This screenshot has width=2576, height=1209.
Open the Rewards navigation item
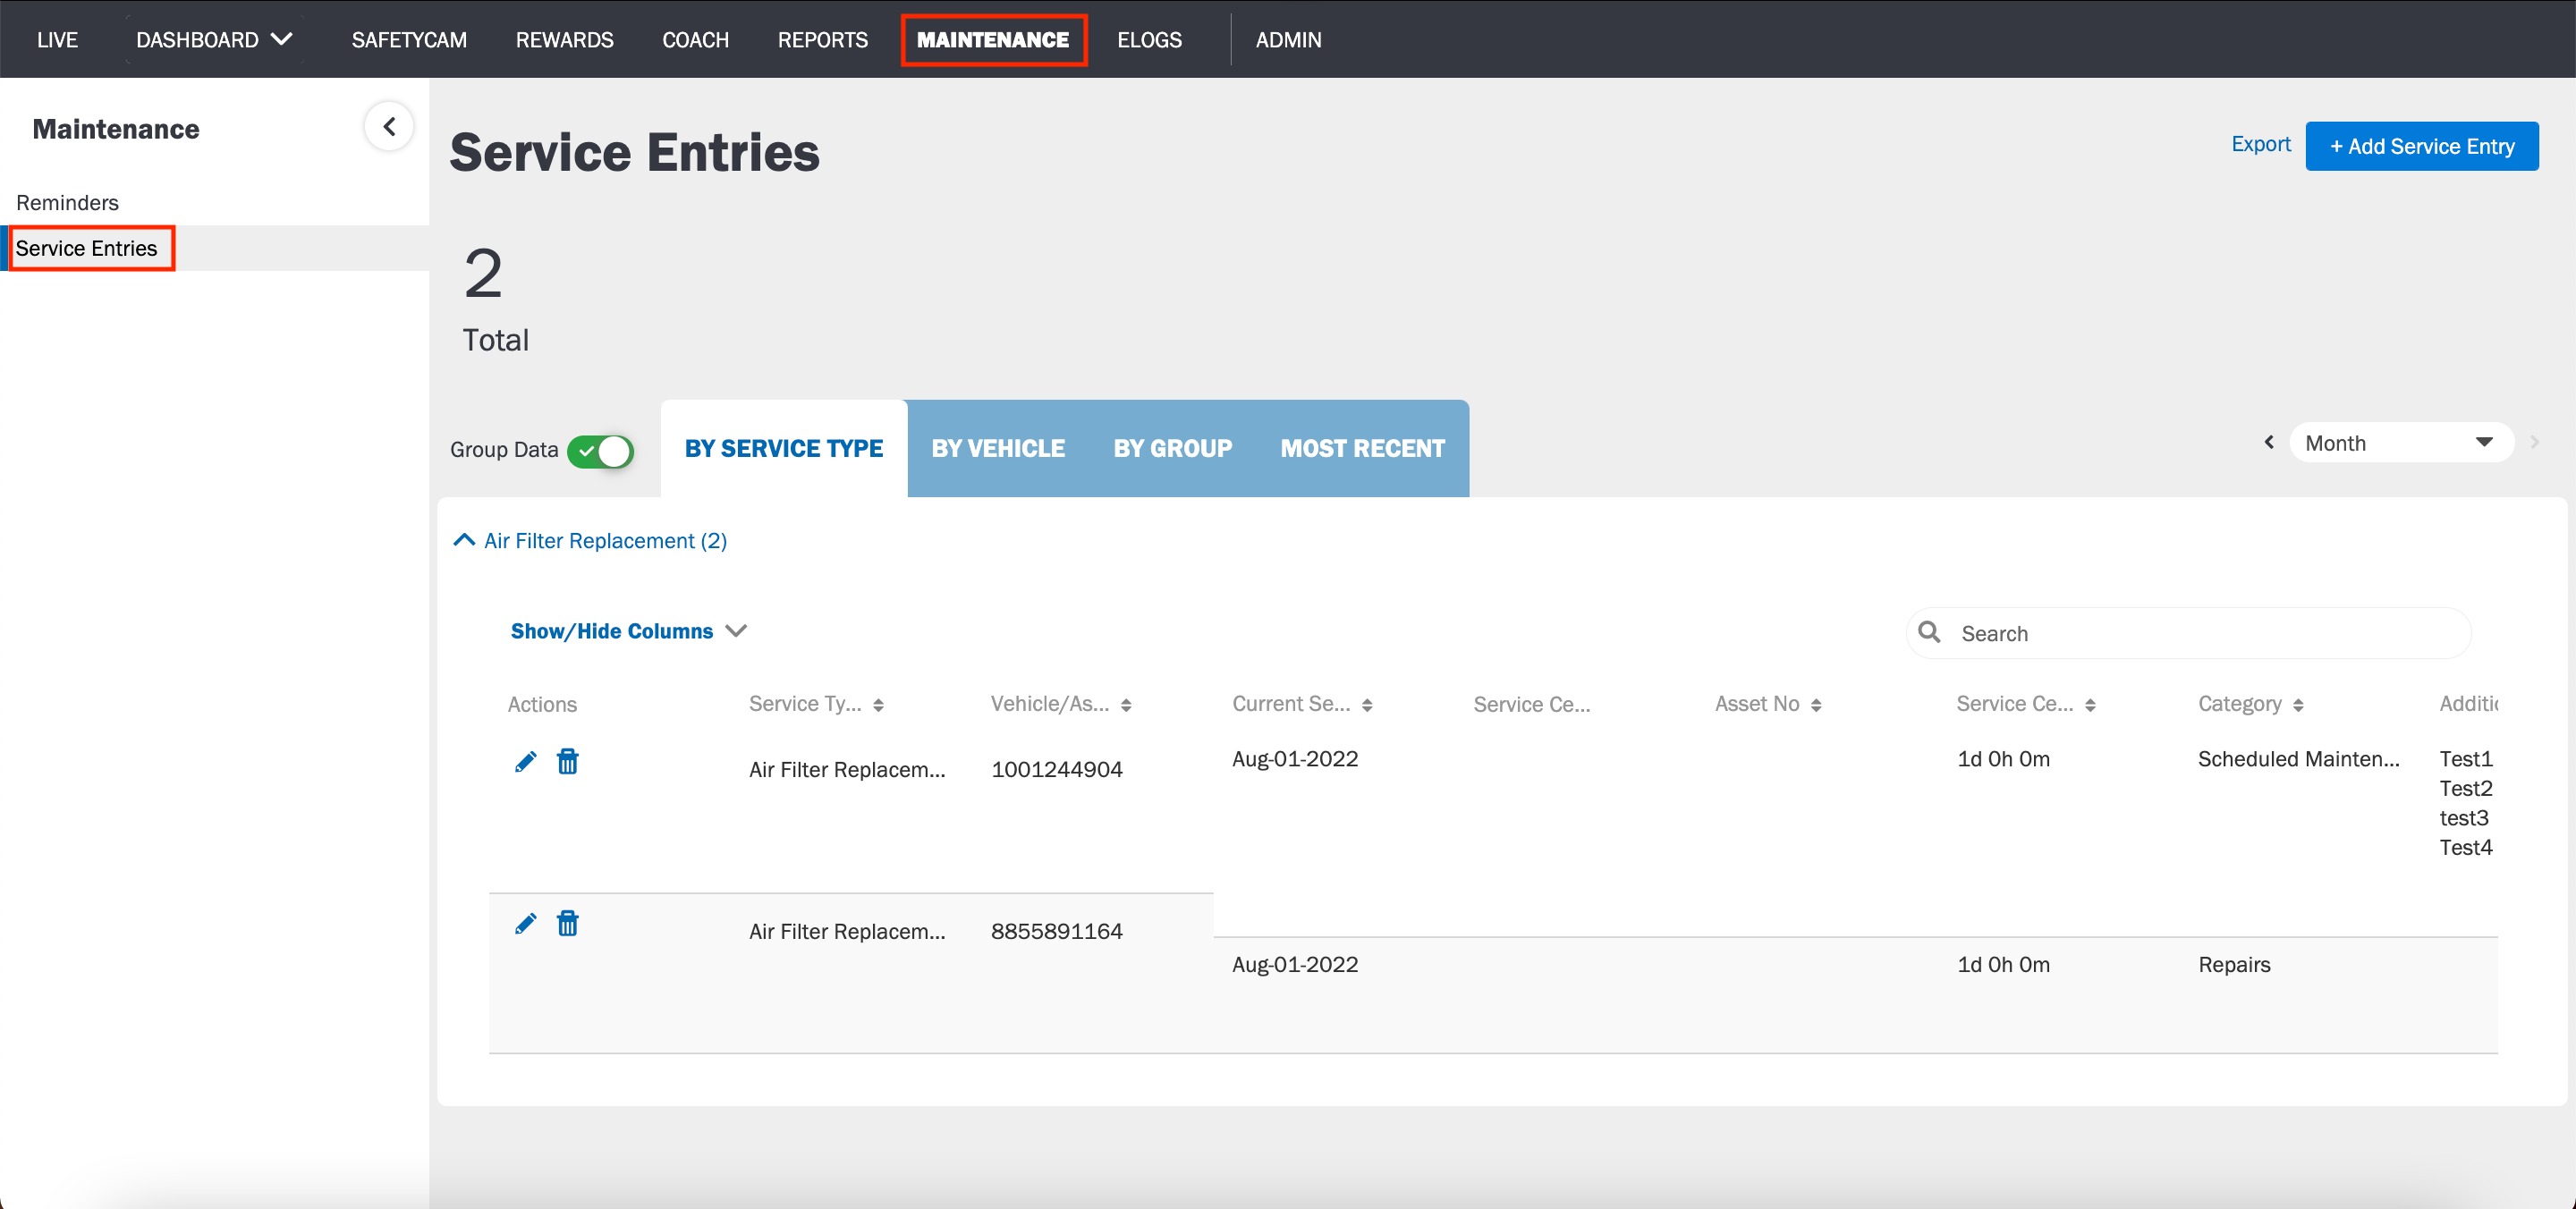coord(564,39)
